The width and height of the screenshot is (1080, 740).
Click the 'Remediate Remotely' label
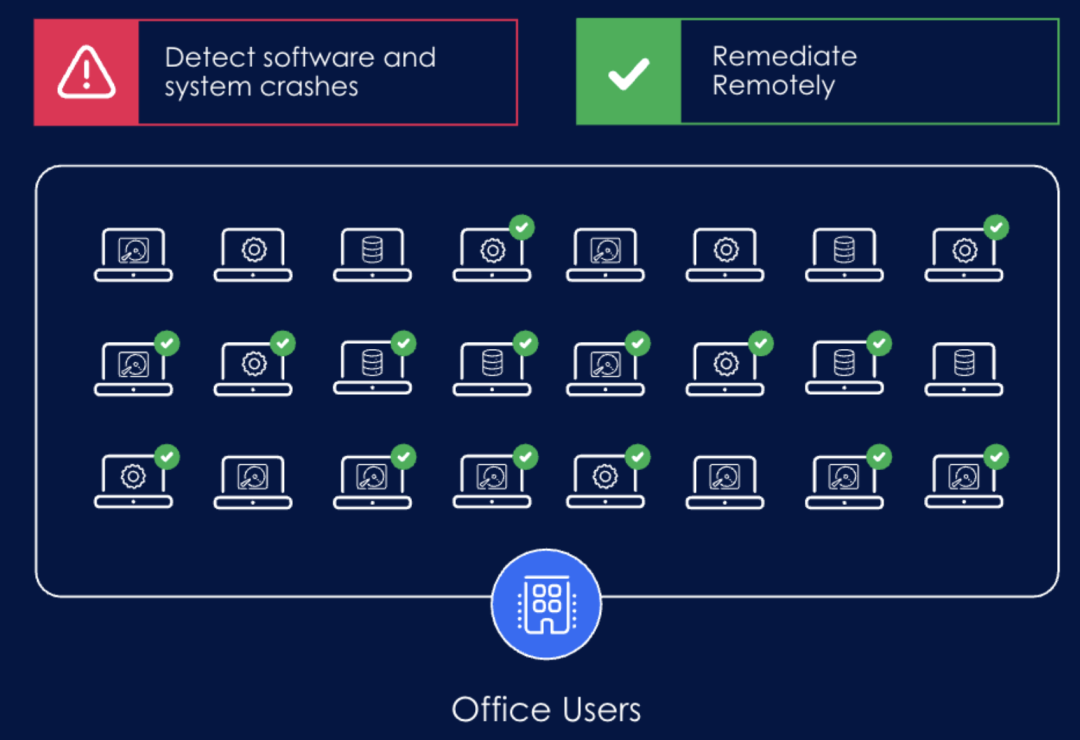(x=784, y=71)
